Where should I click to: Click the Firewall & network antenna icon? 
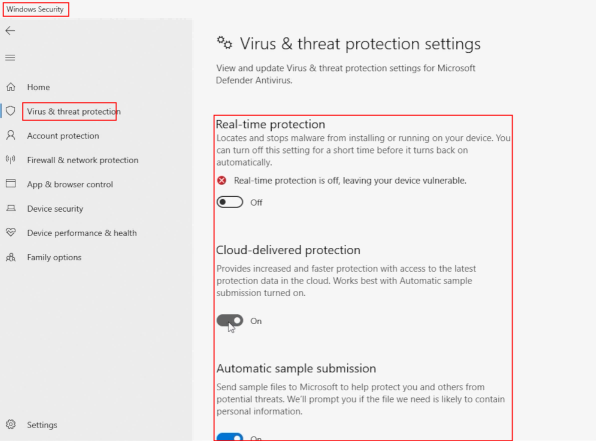[x=11, y=160]
